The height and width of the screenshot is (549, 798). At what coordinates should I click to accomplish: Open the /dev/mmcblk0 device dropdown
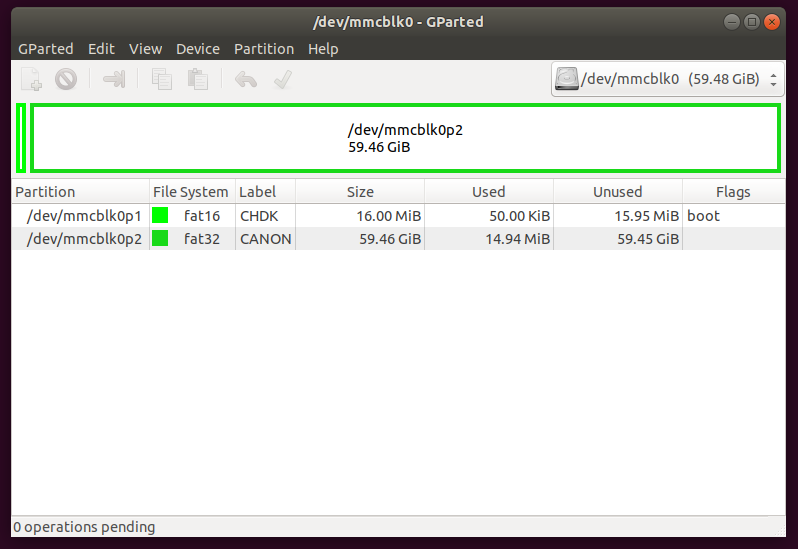pyautogui.click(x=667, y=79)
